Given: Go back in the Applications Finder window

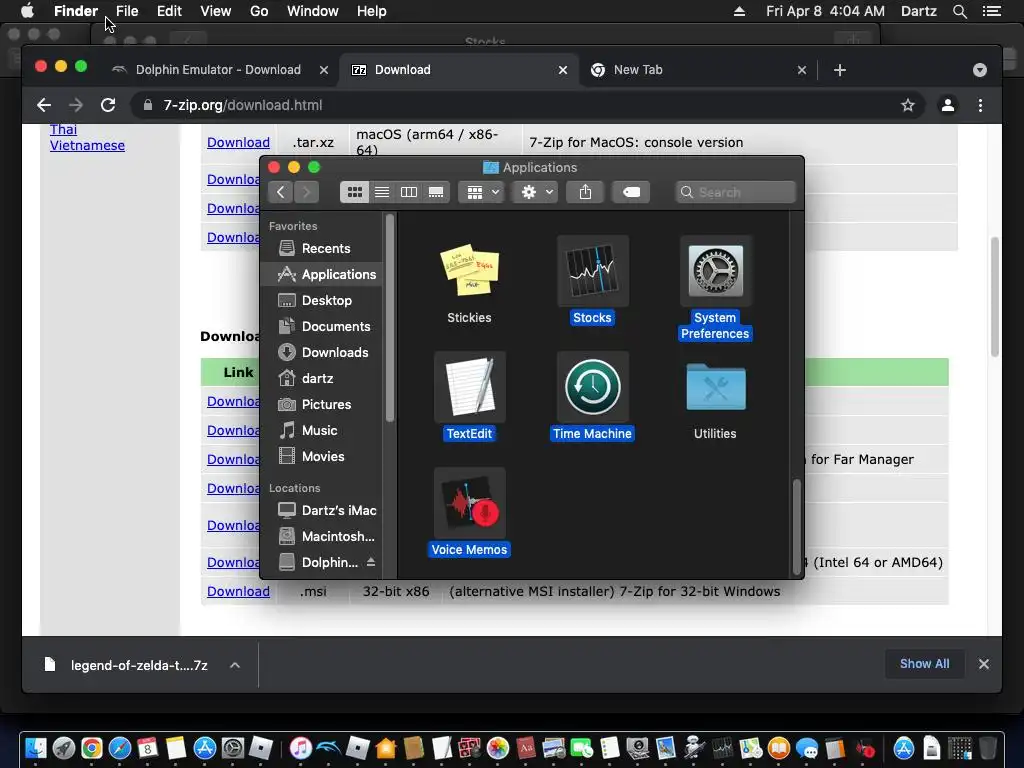Looking at the screenshot, I should [x=281, y=192].
